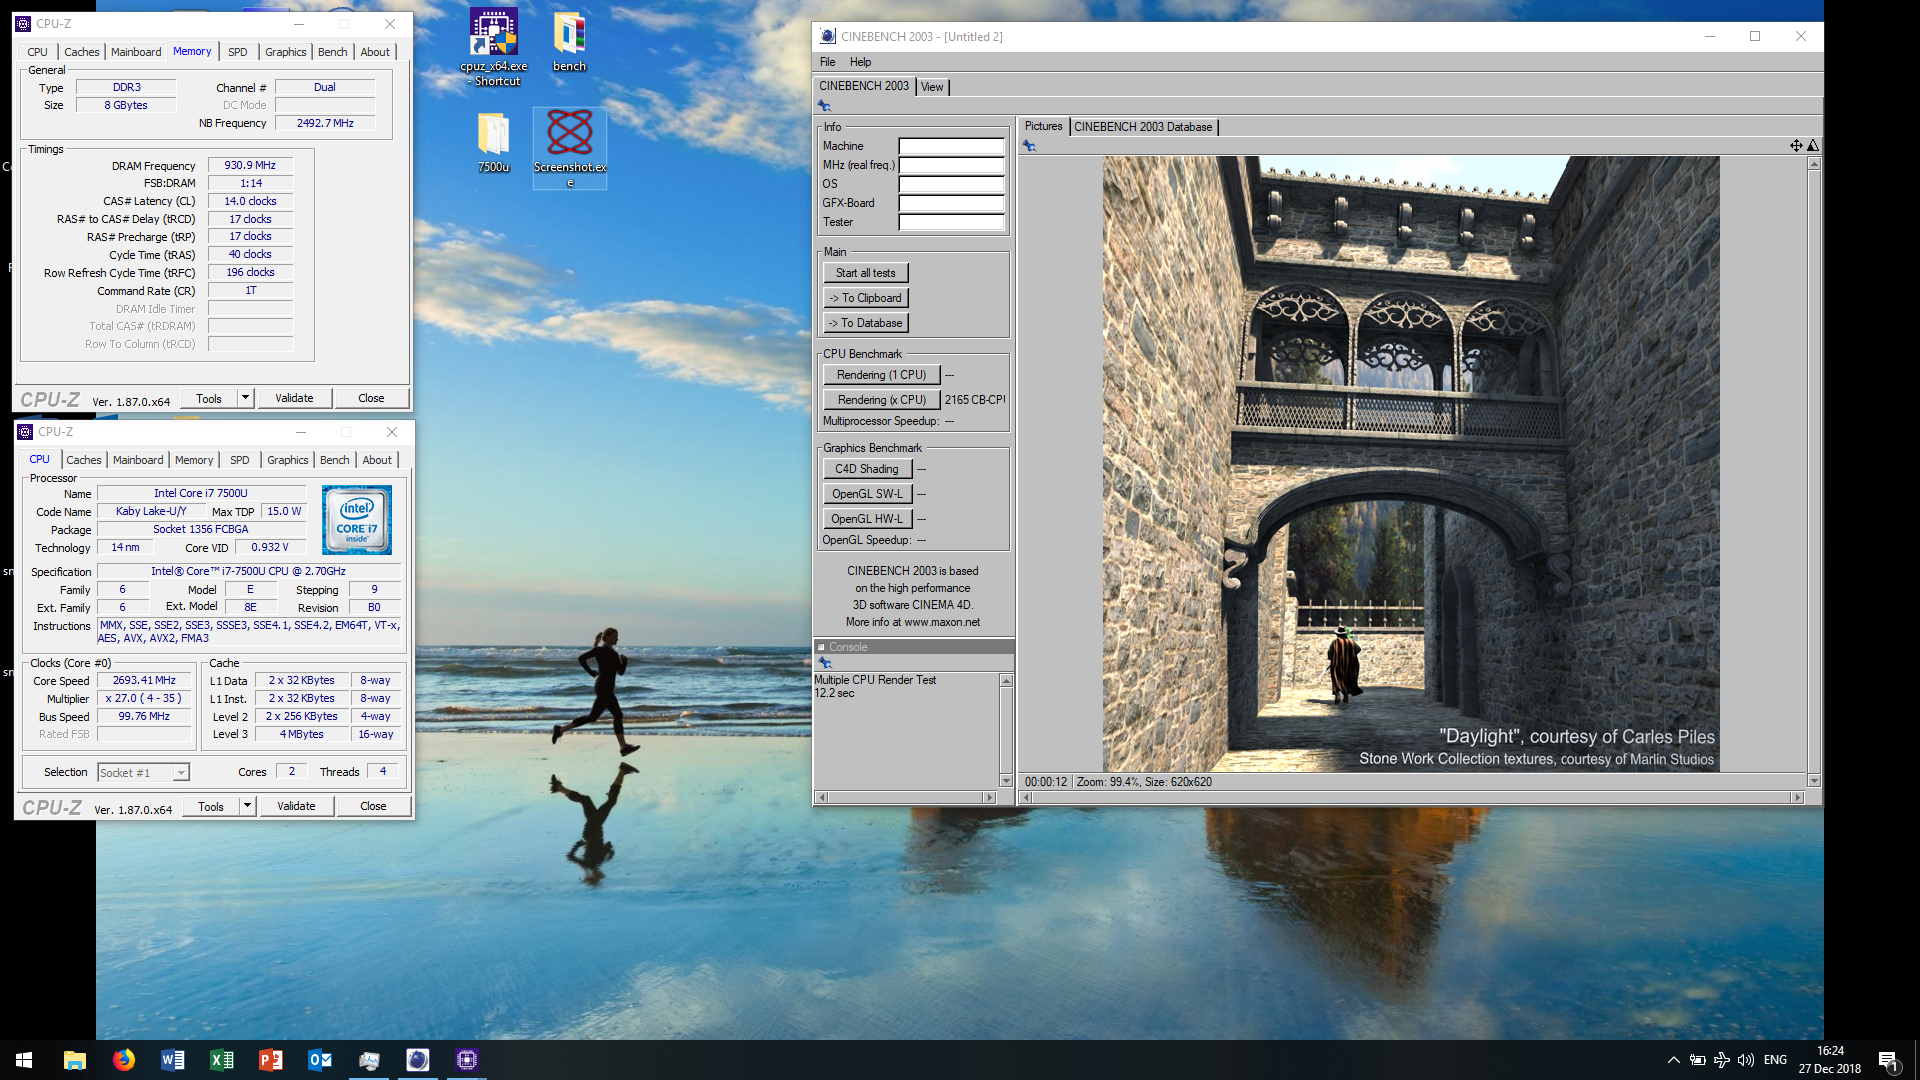Select the Screenshot.exe desktop icon
Image resolution: width=1920 pixels, height=1080 pixels.
click(570, 148)
